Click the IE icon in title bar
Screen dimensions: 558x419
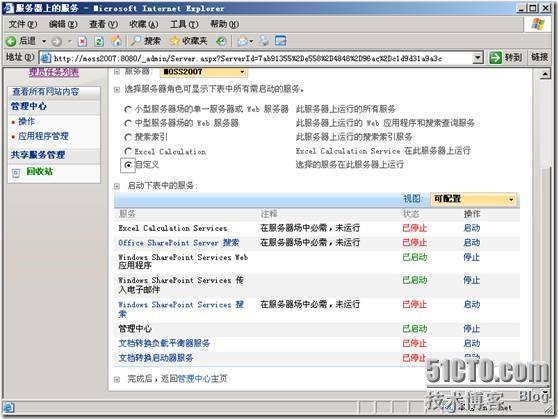point(8,8)
